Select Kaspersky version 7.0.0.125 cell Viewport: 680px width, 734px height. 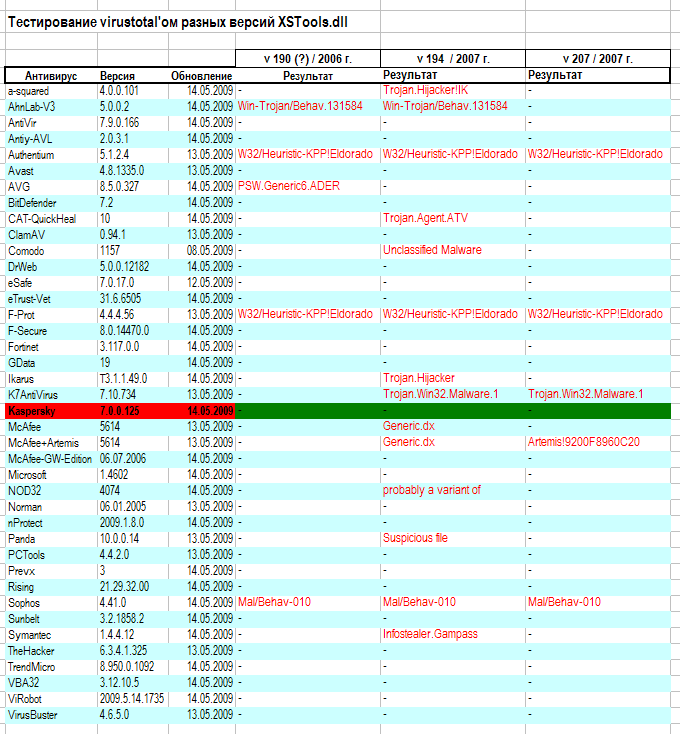[x=133, y=411]
